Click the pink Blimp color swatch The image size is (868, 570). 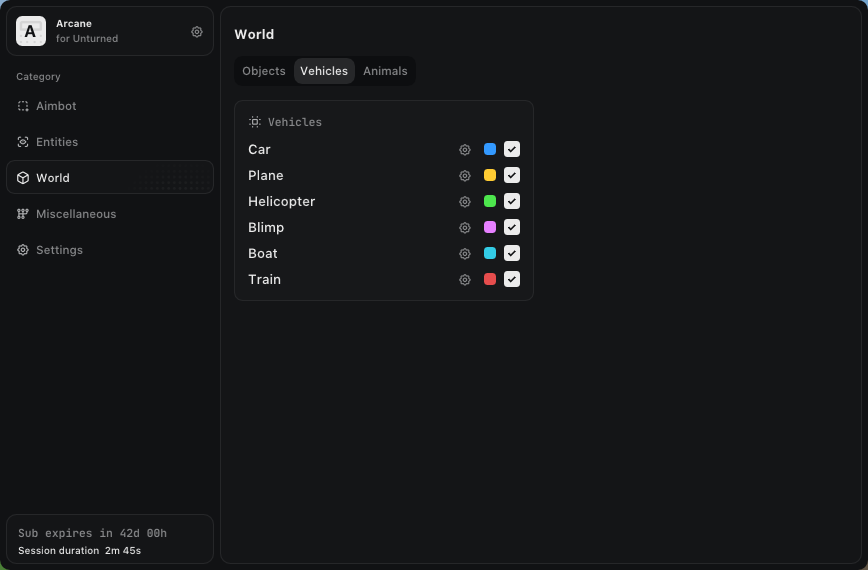pyautogui.click(x=490, y=228)
